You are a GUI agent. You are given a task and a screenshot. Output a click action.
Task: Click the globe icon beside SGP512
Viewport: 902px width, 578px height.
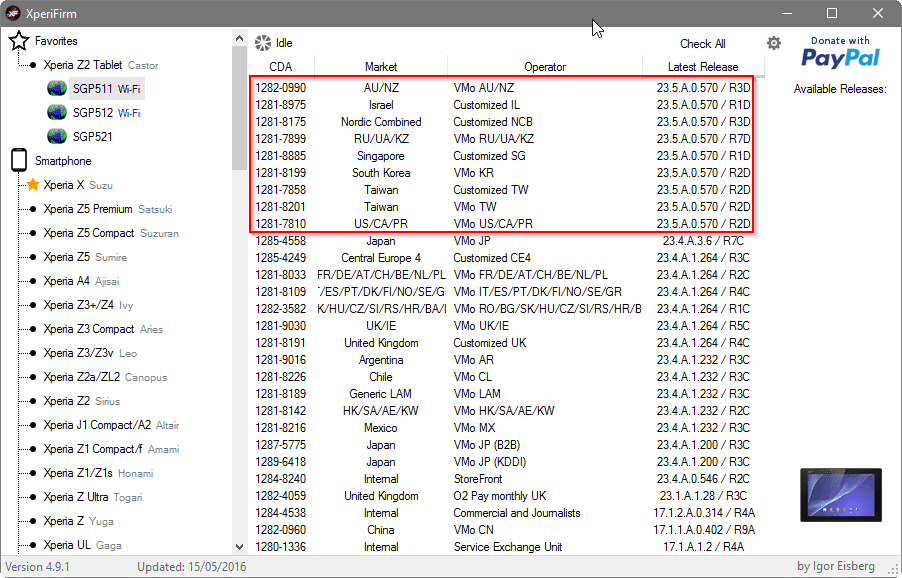(57, 112)
